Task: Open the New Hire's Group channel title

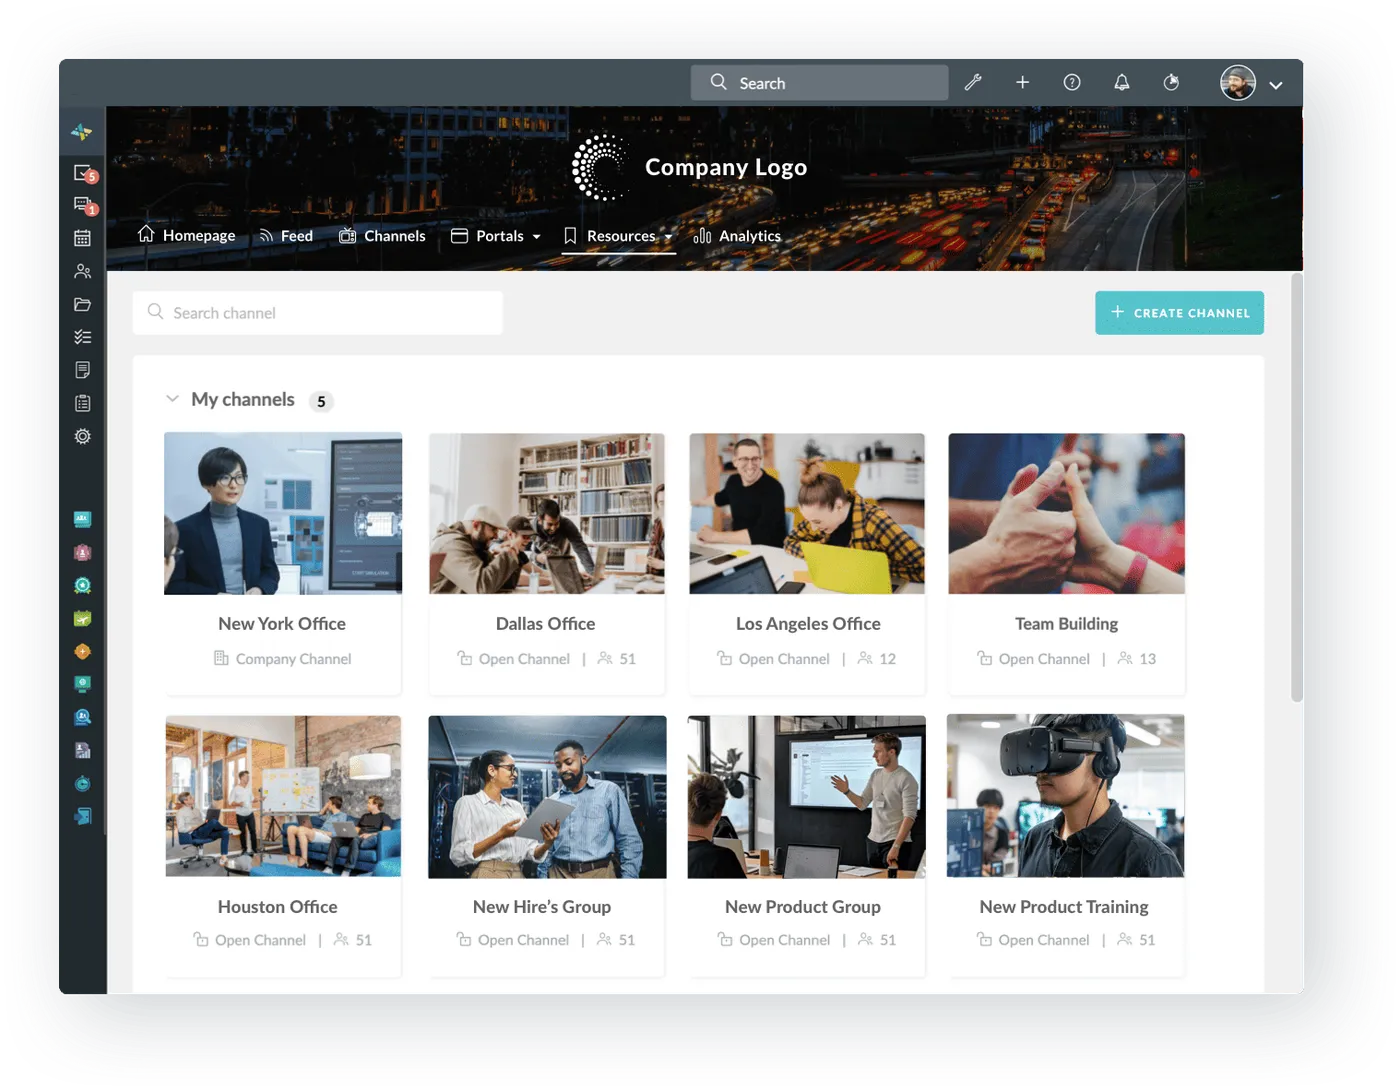Action: [542, 907]
